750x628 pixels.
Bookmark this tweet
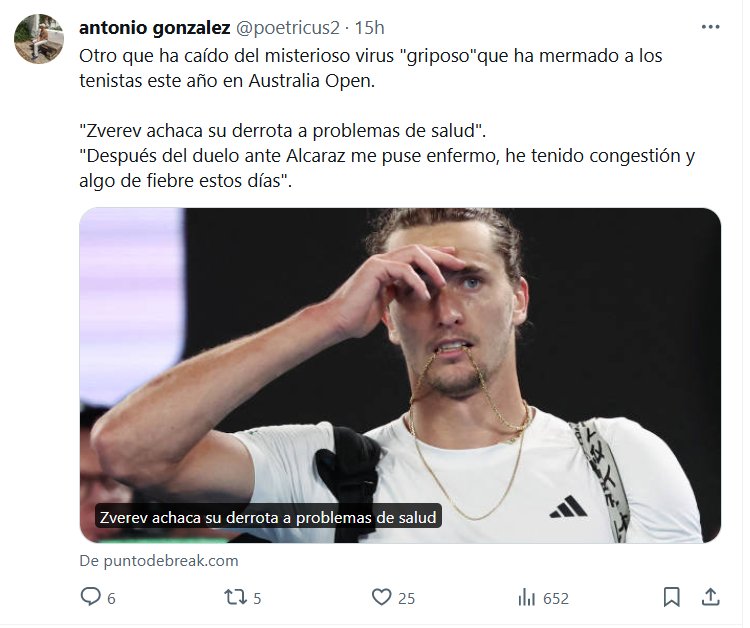672,597
